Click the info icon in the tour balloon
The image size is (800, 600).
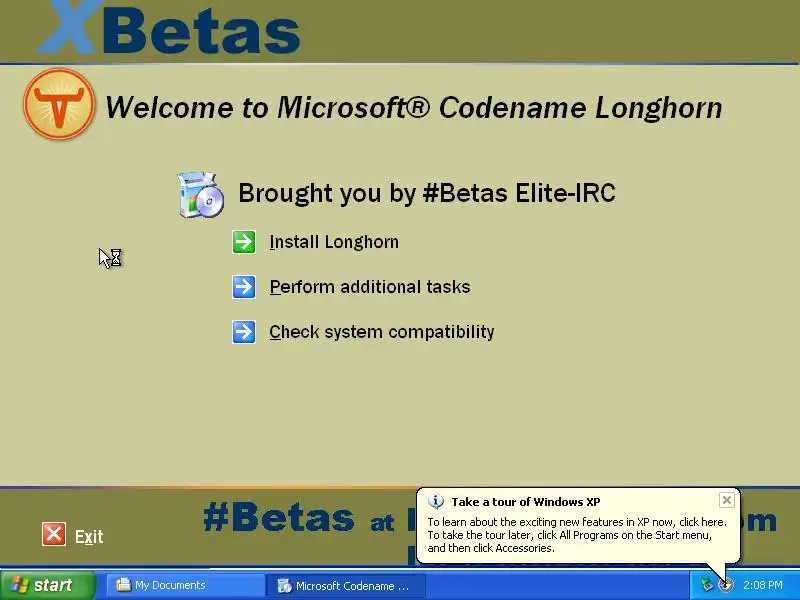436,502
